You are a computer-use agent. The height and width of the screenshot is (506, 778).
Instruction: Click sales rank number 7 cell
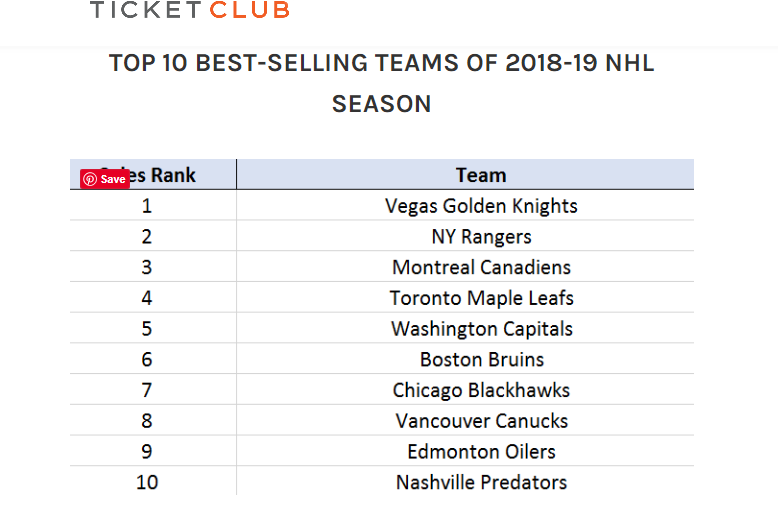[x=147, y=390]
